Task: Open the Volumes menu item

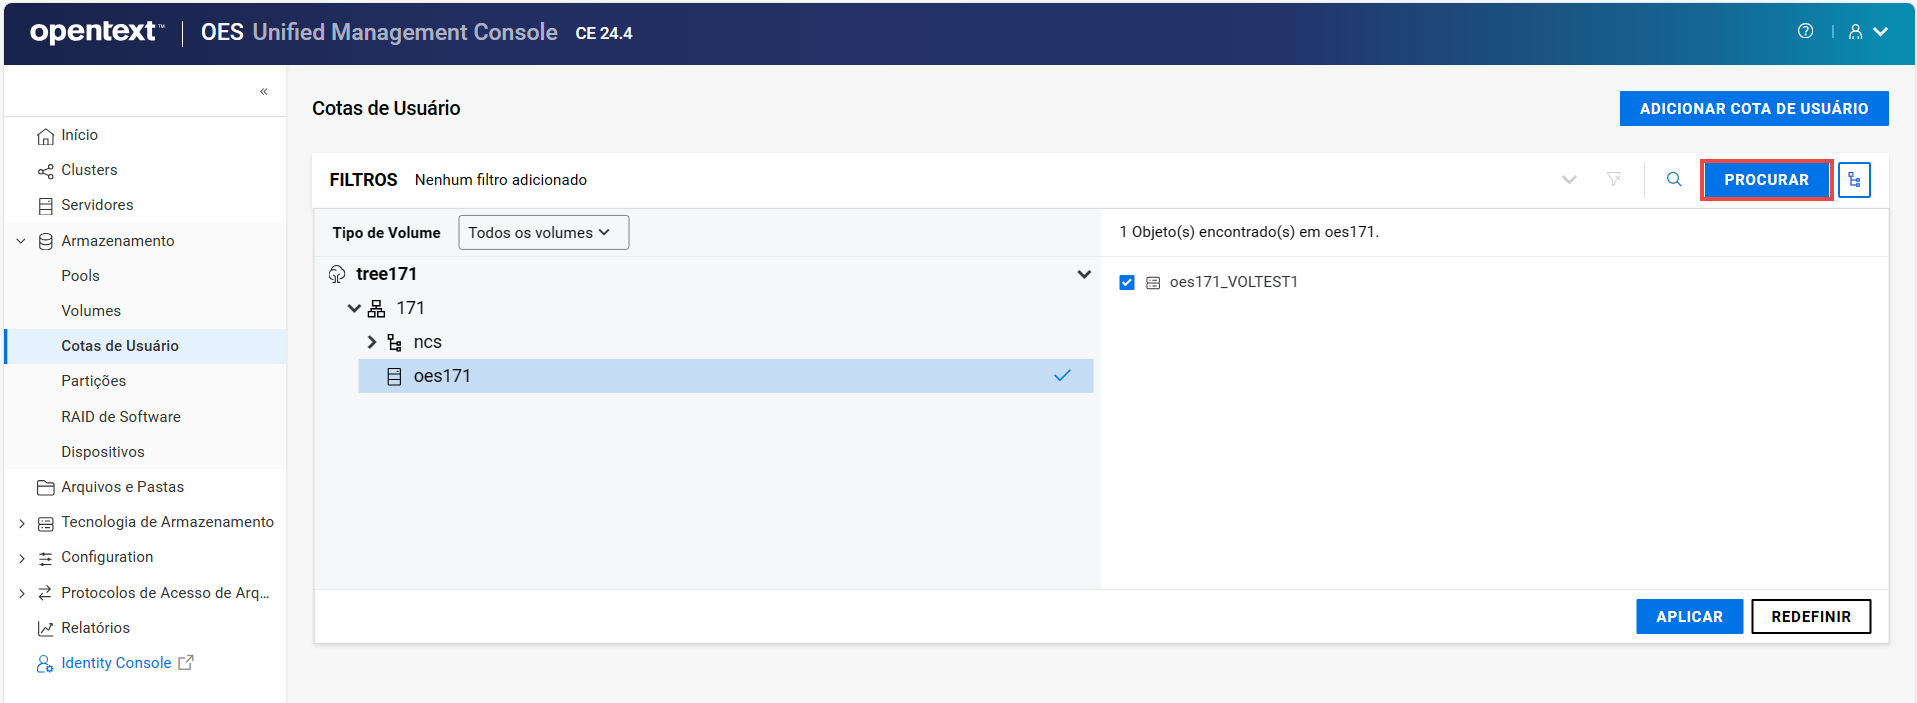Action: click(91, 311)
